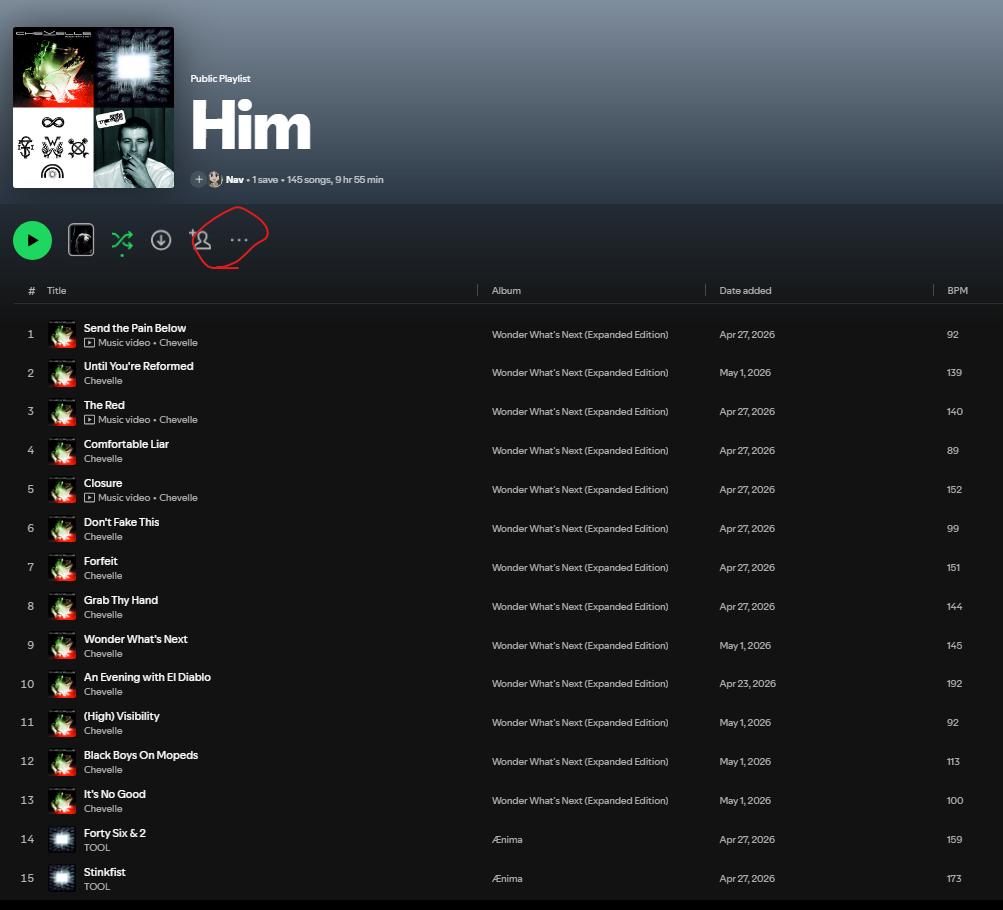Open TOOL artist link under Stinkfist
Image resolution: width=1003 pixels, height=910 pixels.
pyautogui.click(x=97, y=887)
